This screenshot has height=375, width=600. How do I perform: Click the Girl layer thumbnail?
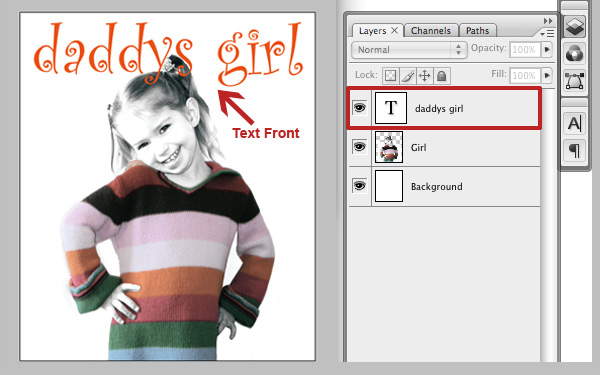(x=389, y=147)
